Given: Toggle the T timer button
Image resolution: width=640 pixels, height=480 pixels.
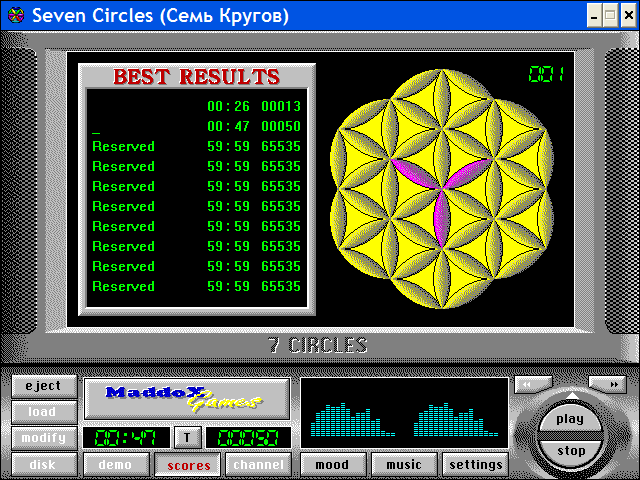Looking at the screenshot, I should point(187,437).
